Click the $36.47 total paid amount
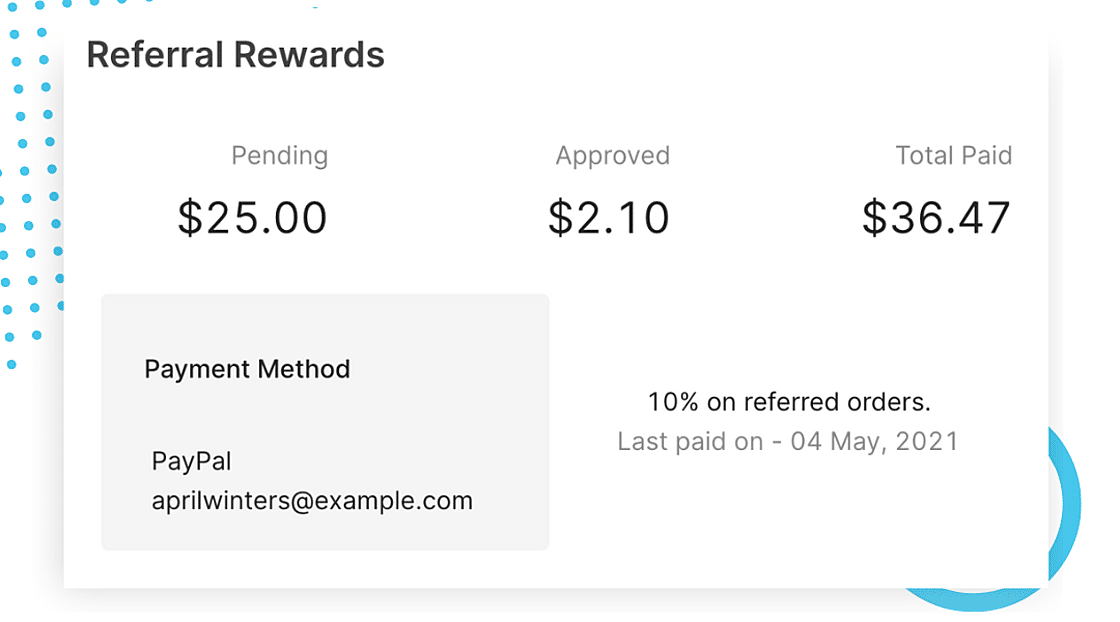The image size is (1120, 622). (x=936, y=218)
